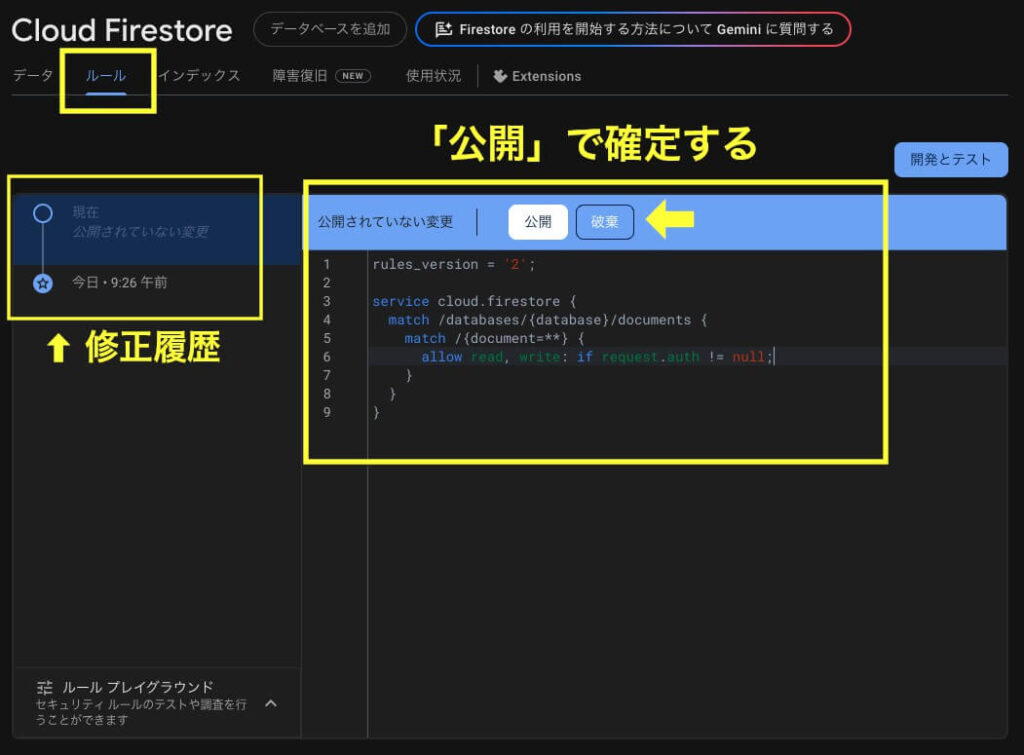Click the NEW badge beside 障害復旧
Screen dimensions: 1024x755
point(353,76)
